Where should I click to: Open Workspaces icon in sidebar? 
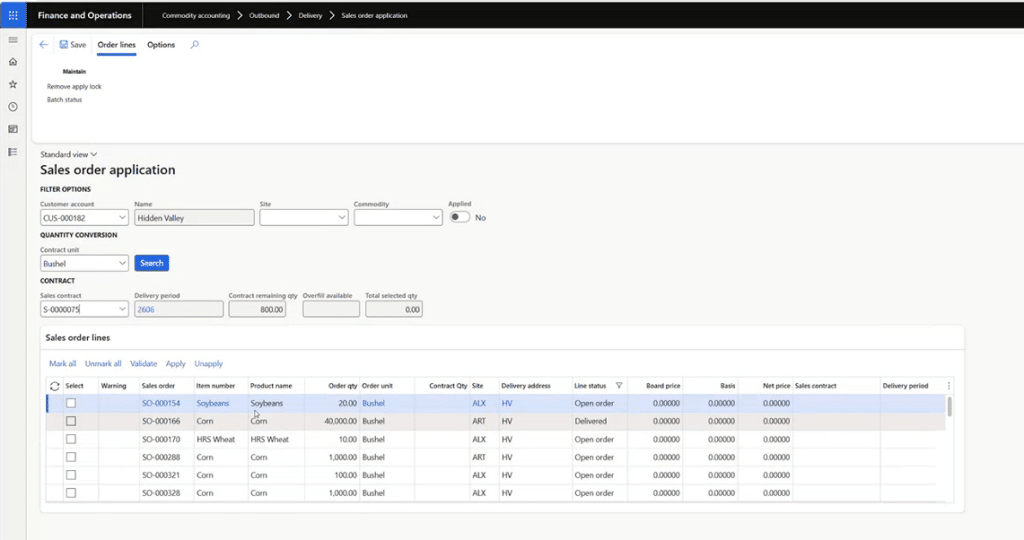coord(13,129)
